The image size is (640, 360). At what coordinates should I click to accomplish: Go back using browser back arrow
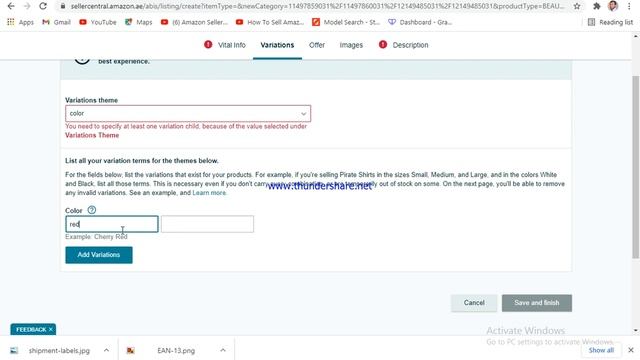click(11, 6)
